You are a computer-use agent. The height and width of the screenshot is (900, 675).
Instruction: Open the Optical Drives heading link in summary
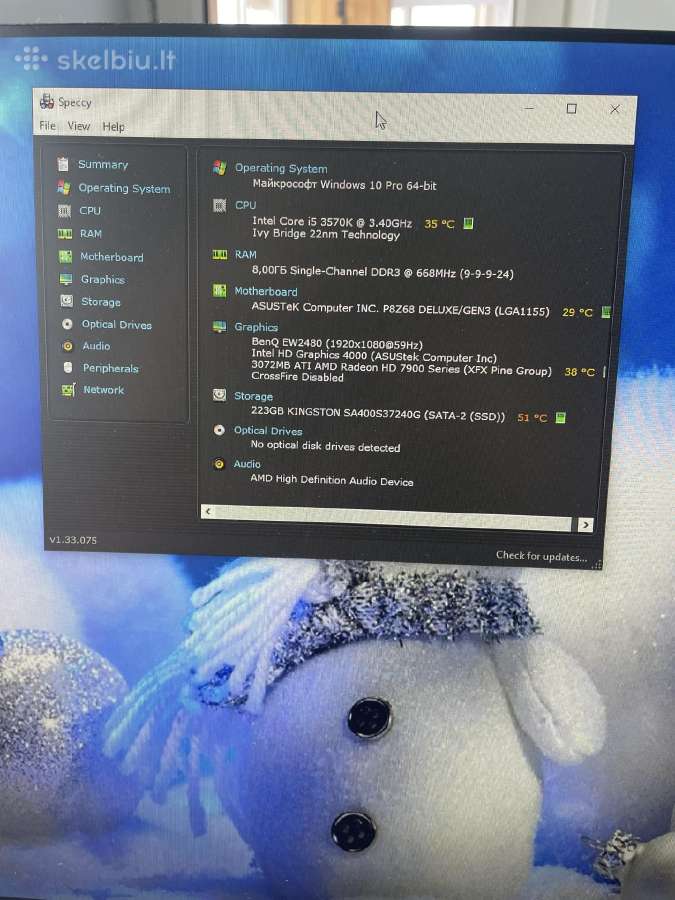point(268,430)
